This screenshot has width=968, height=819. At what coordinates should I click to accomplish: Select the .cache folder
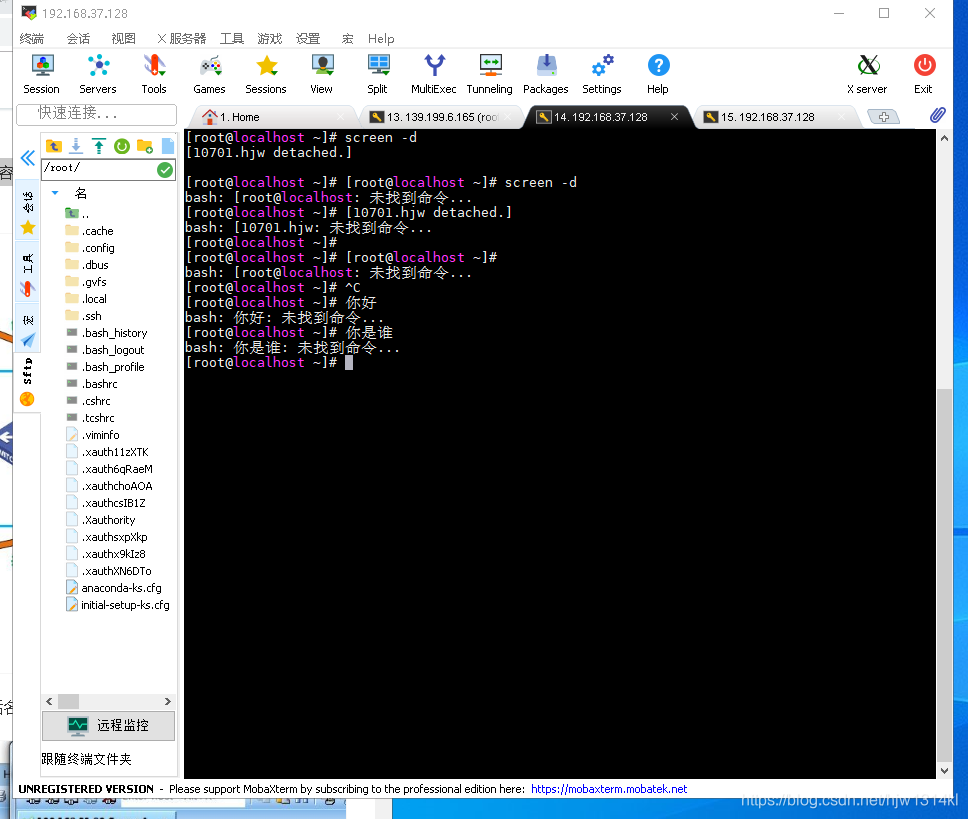(98, 231)
